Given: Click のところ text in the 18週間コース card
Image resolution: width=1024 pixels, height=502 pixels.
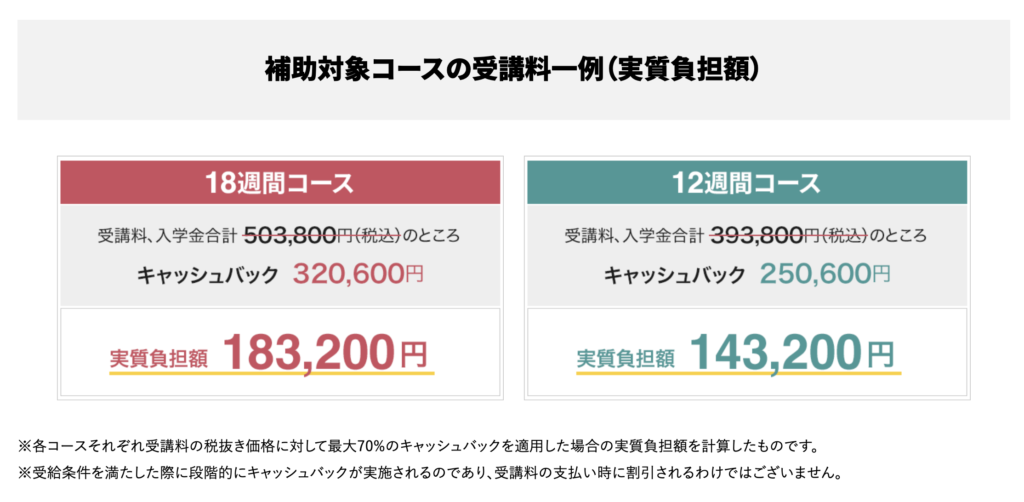Looking at the screenshot, I should pyautogui.click(x=431, y=238).
